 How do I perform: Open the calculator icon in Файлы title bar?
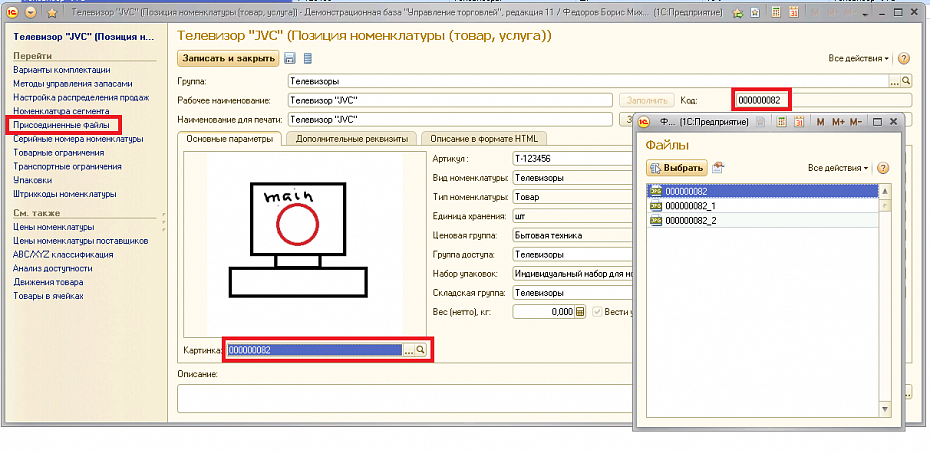(x=780, y=122)
